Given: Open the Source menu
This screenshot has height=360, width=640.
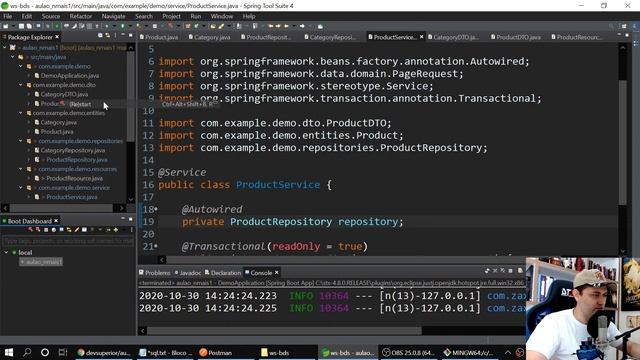Looking at the screenshot, I should coord(51,16).
